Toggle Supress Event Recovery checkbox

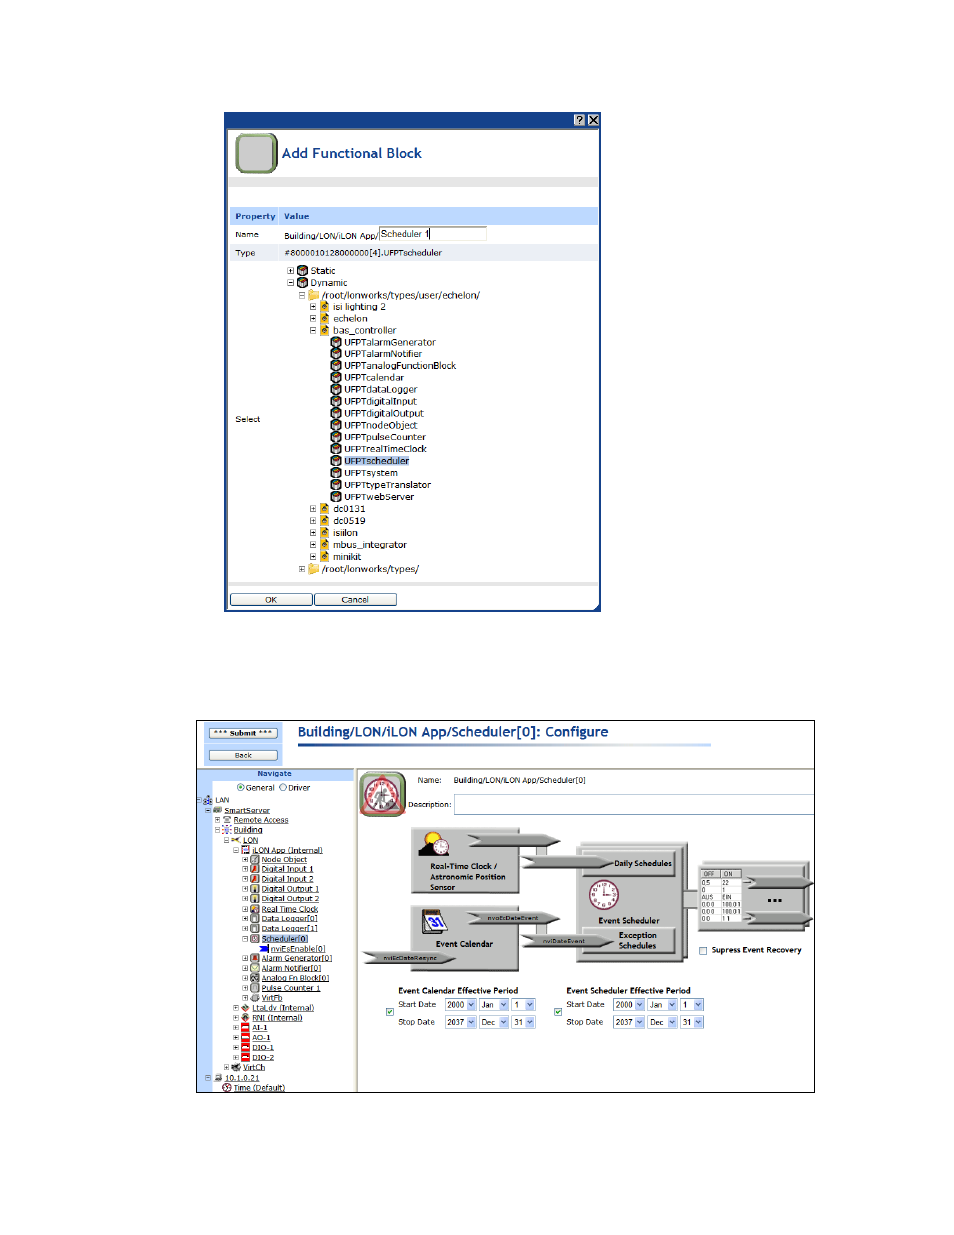(x=703, y=951)
